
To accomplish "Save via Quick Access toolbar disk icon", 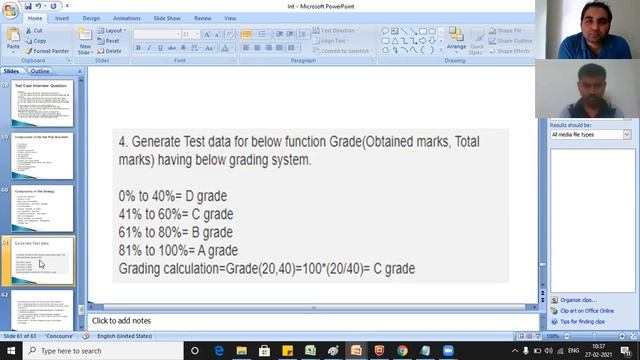I will (28, 6).
